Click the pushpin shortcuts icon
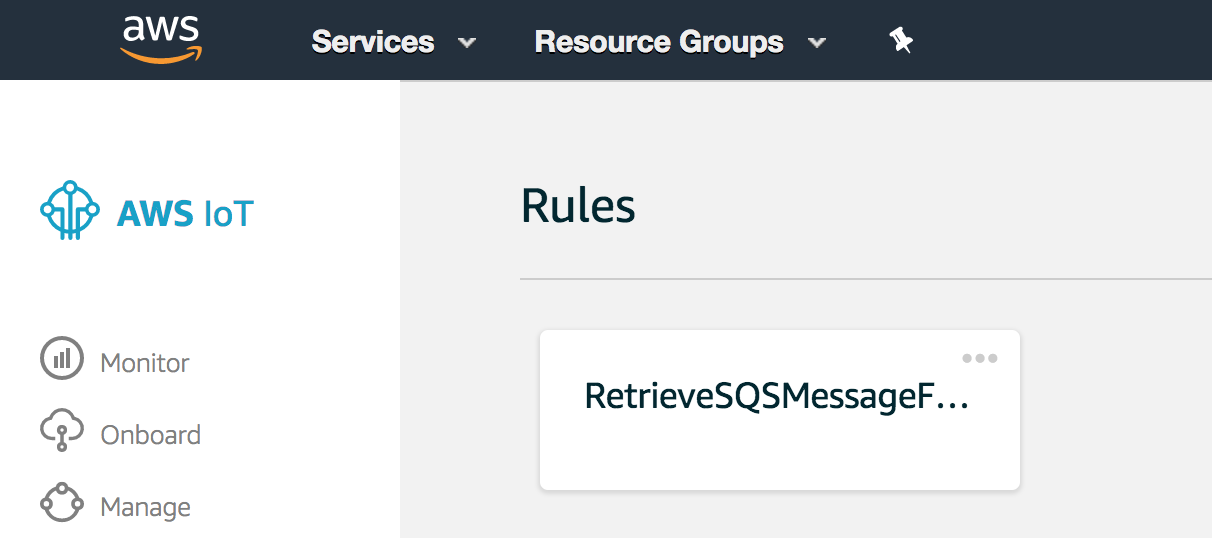The width and height of the screenshot is (1212, 538). click(x=901, y=41)
